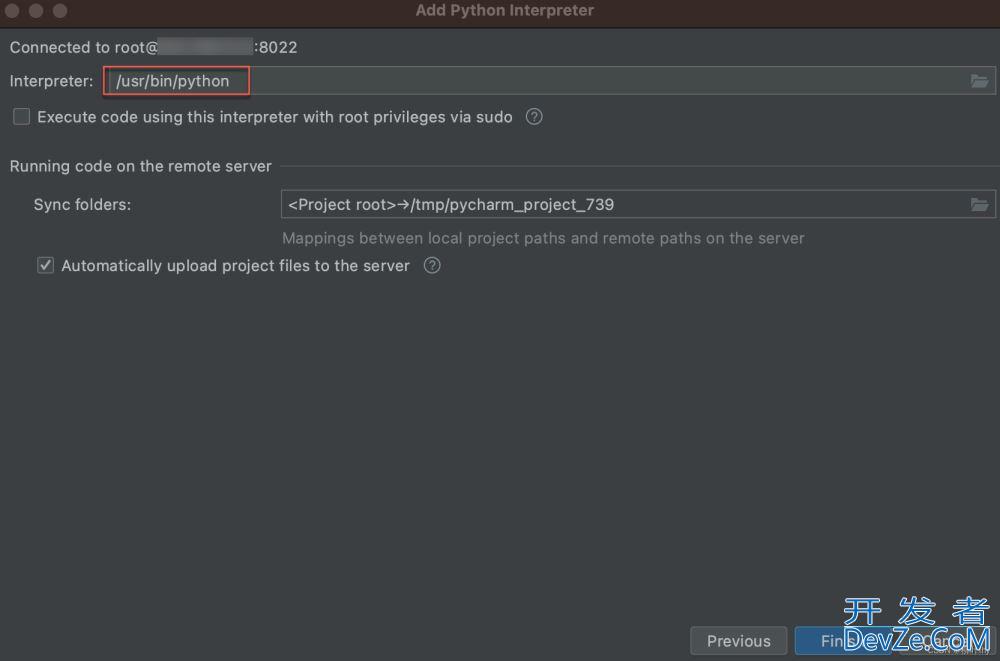Click the Interpreter path input field

[x=549, y=81]
